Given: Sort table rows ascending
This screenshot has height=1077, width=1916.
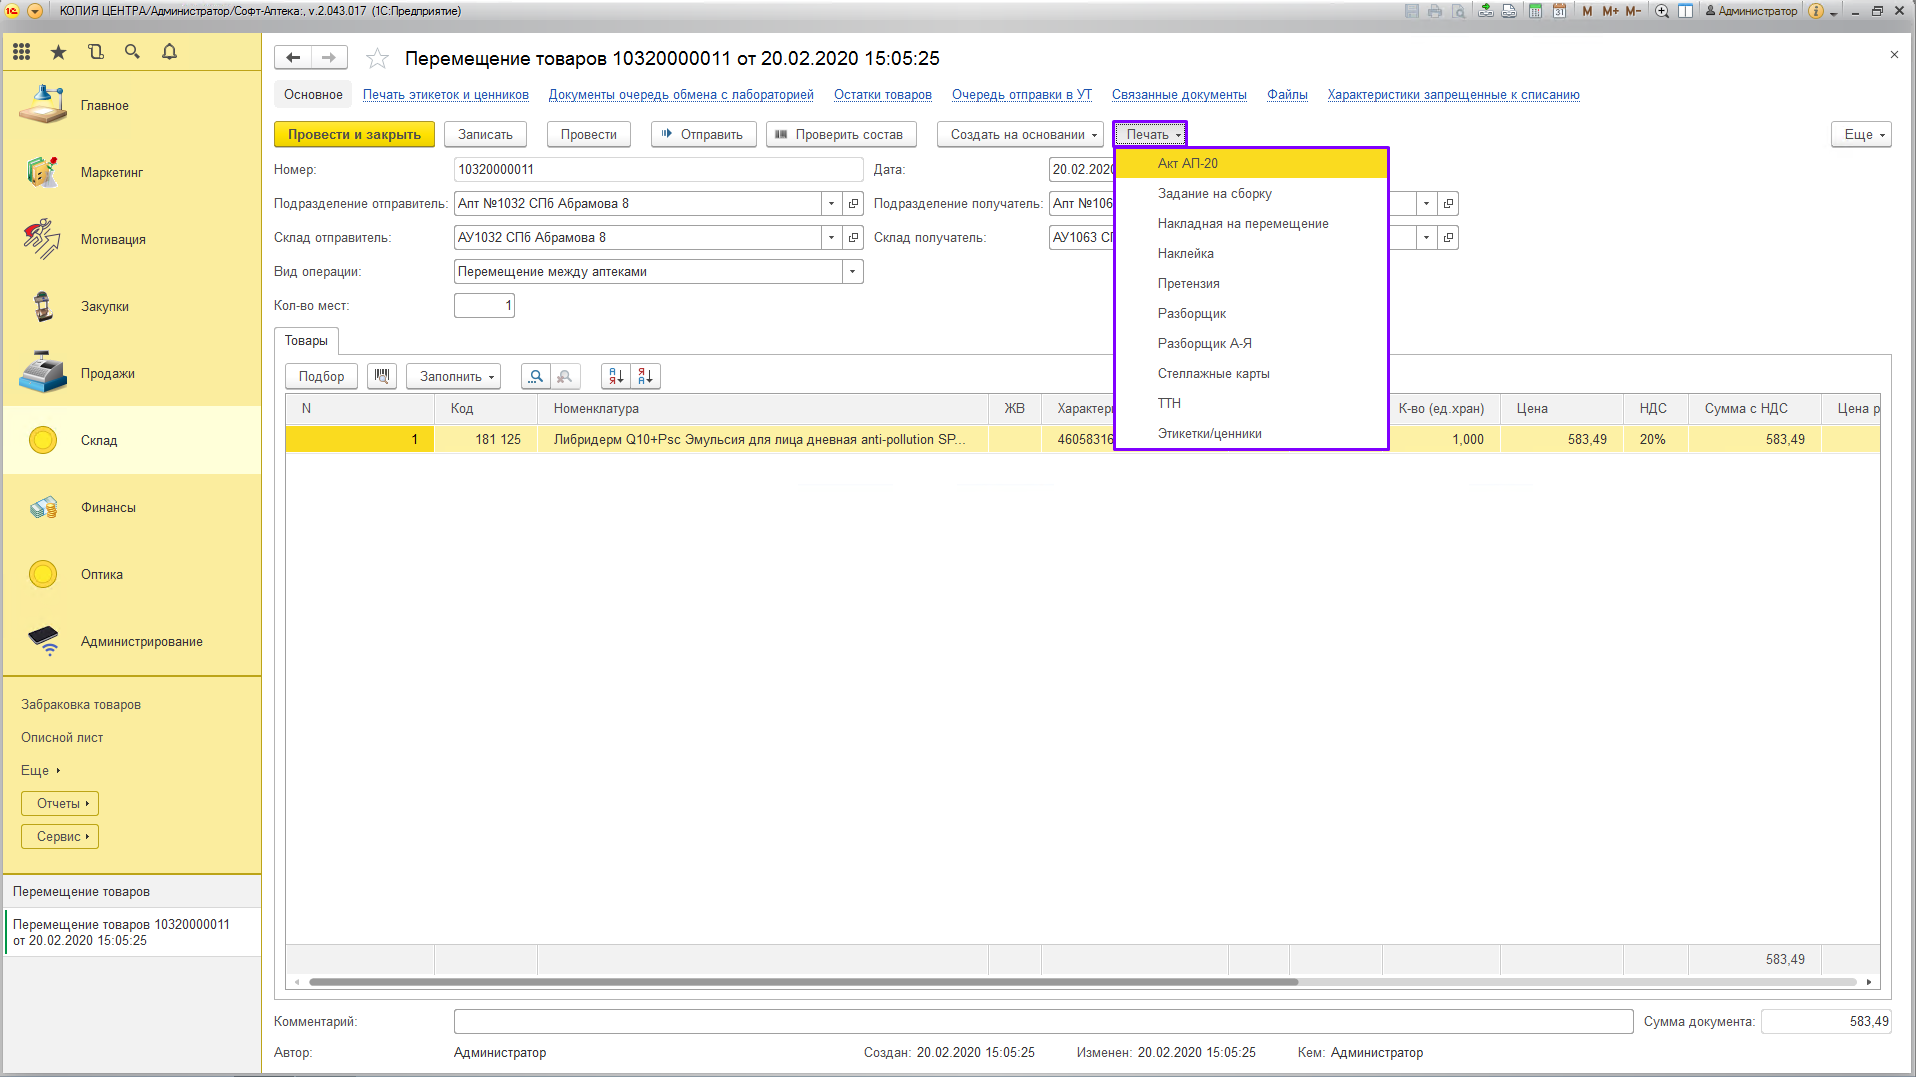Looking at the screenshot, I should tap(616, 376).
